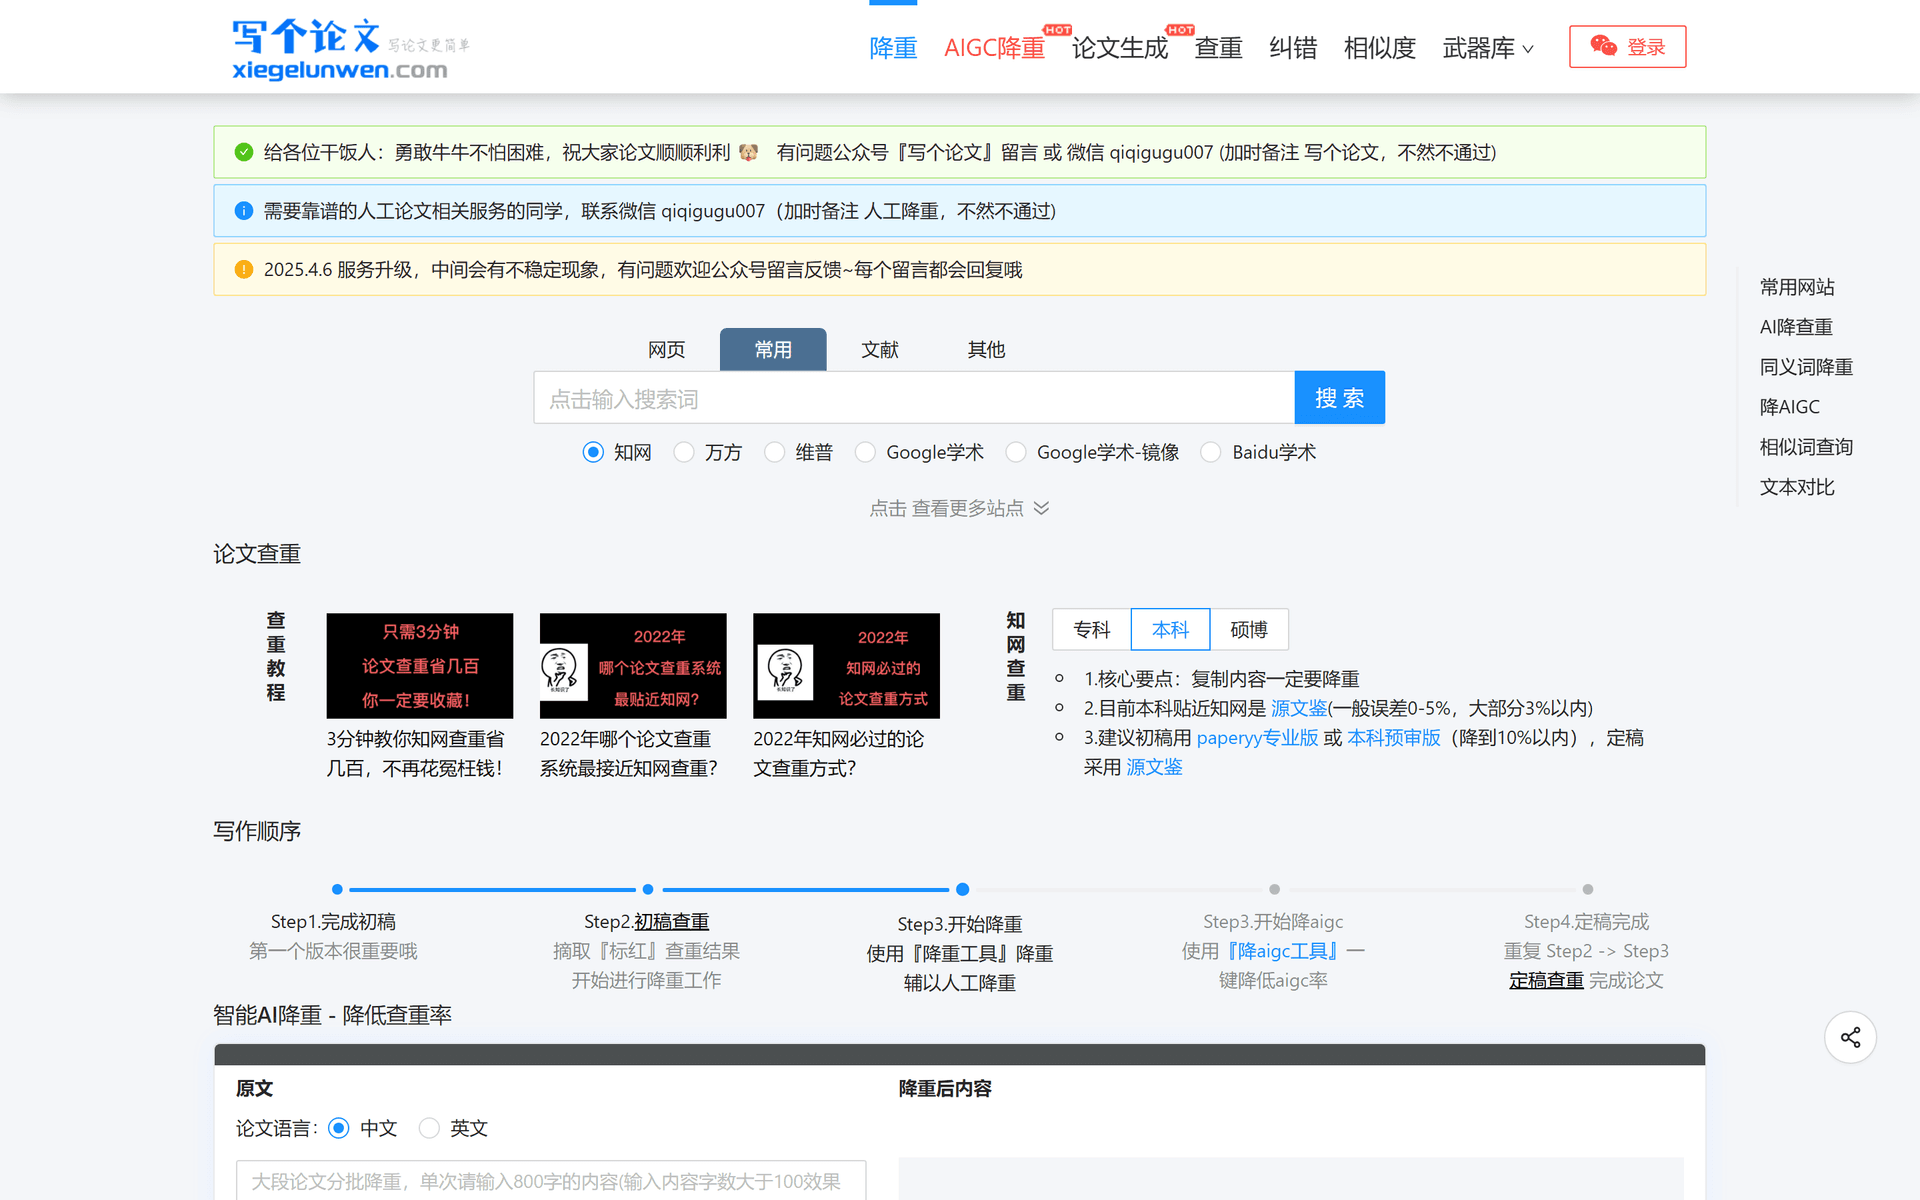The width and height of the screenshot is (1920, 1200).
Task: Open the 定稿查重 link in Step4
Action: (1546, 980)
